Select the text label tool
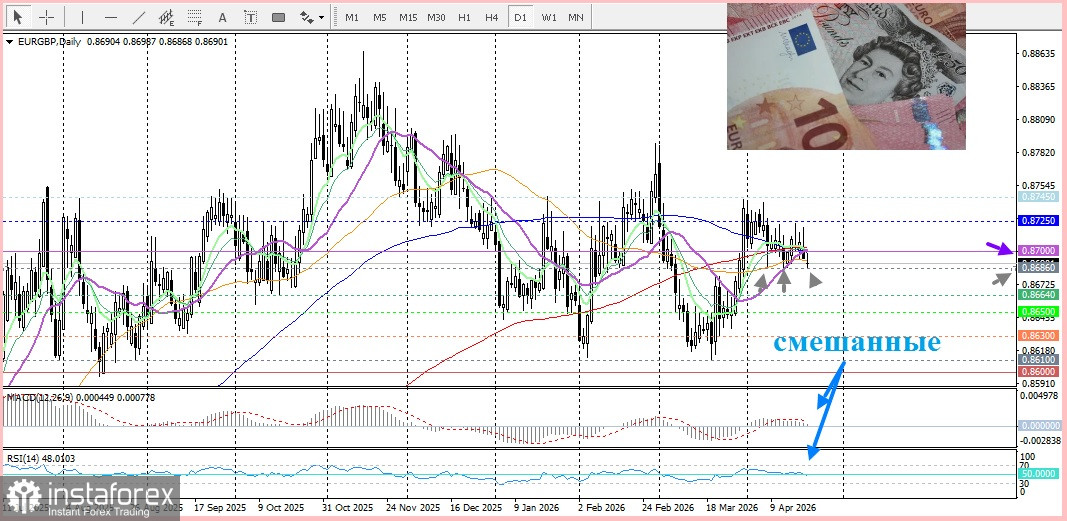This screenshot has width=1067, height=521. [x=250, y=17]
